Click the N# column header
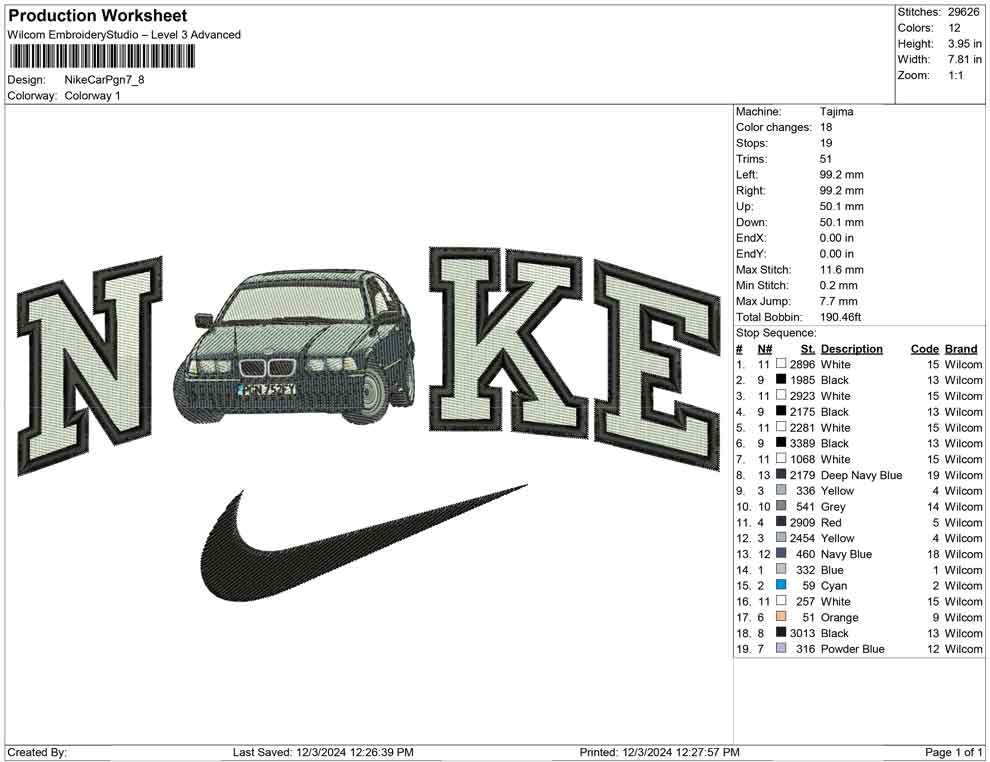The width and height of the screenshot is (990, 762). [x=765, y=349]
